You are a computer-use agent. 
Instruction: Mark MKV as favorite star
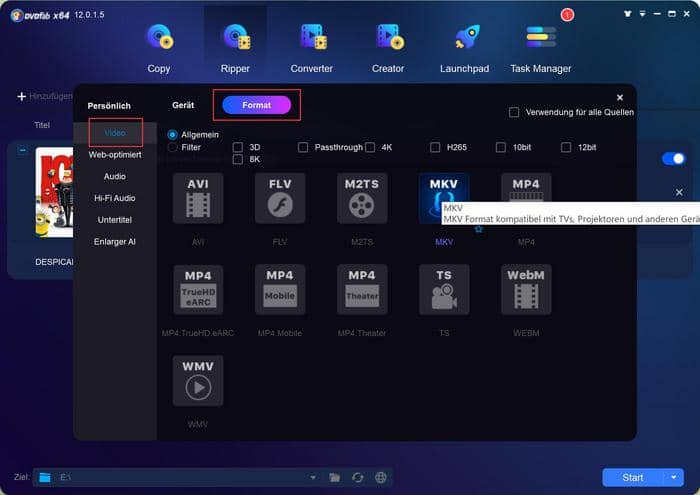[x=479, y=229]
